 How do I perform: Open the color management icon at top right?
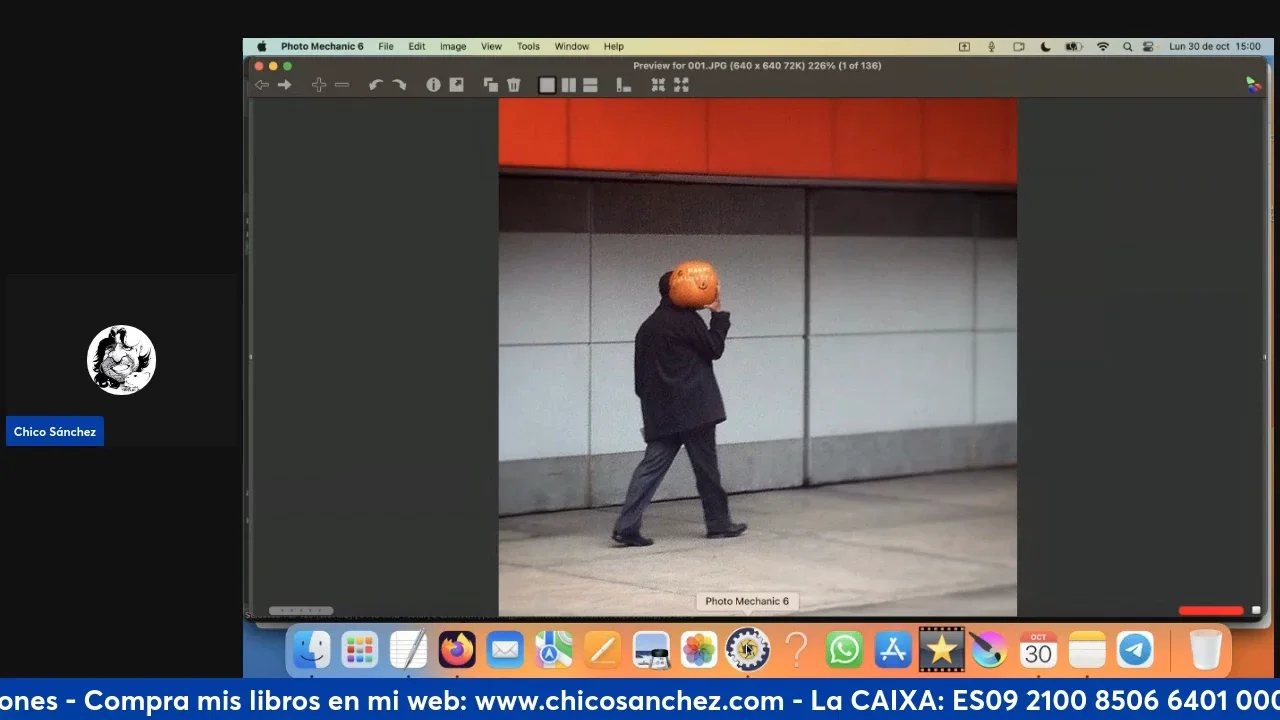click(x=1253, y=85)
